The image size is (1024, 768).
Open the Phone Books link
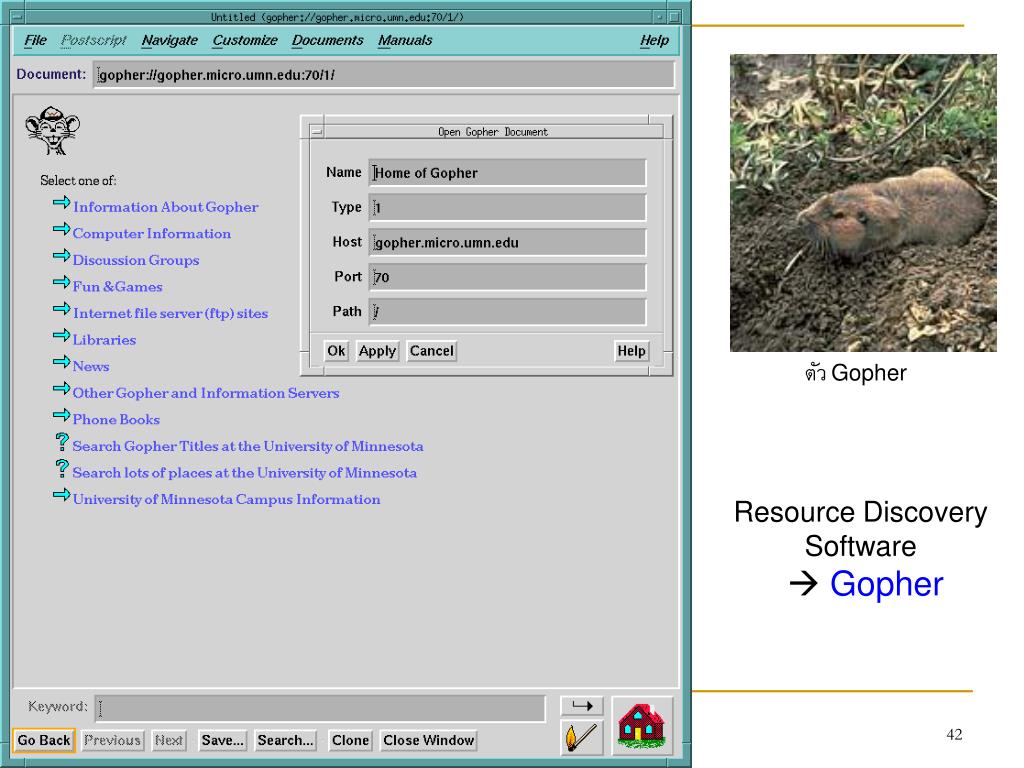coord(116,420)
